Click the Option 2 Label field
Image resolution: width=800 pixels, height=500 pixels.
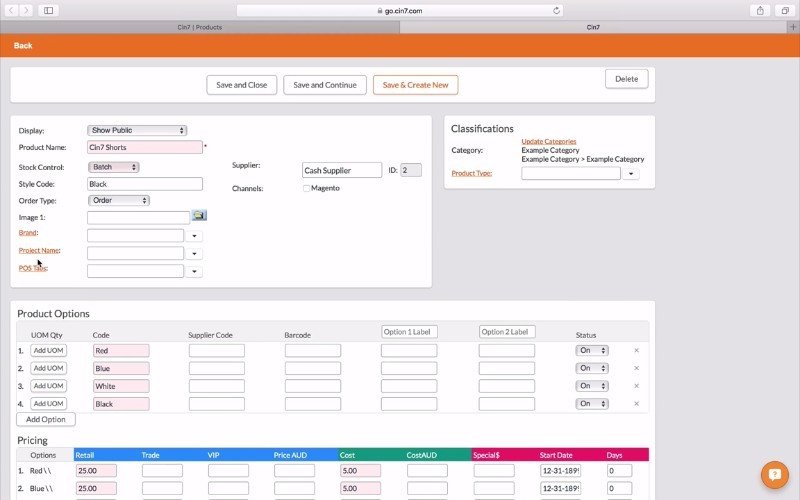507,332
